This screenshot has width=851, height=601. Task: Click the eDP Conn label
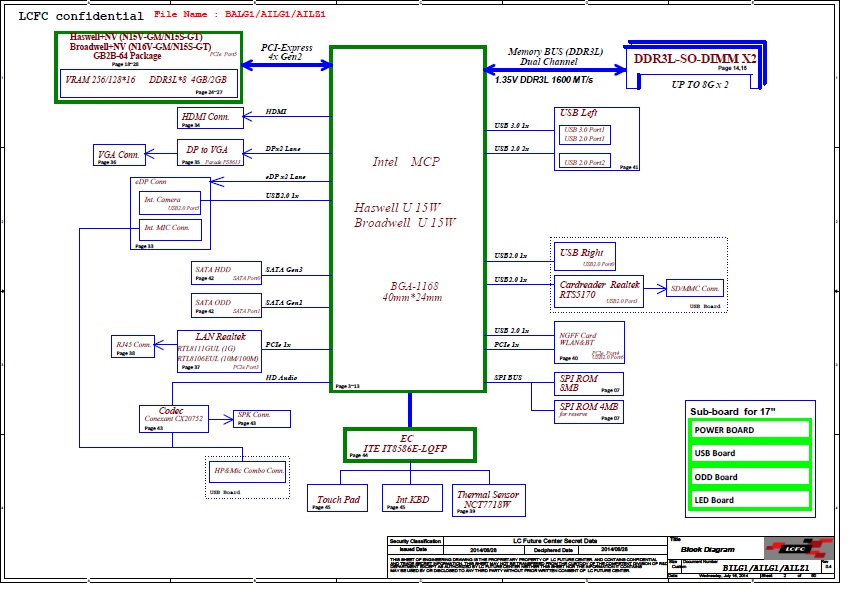[151, 182]
